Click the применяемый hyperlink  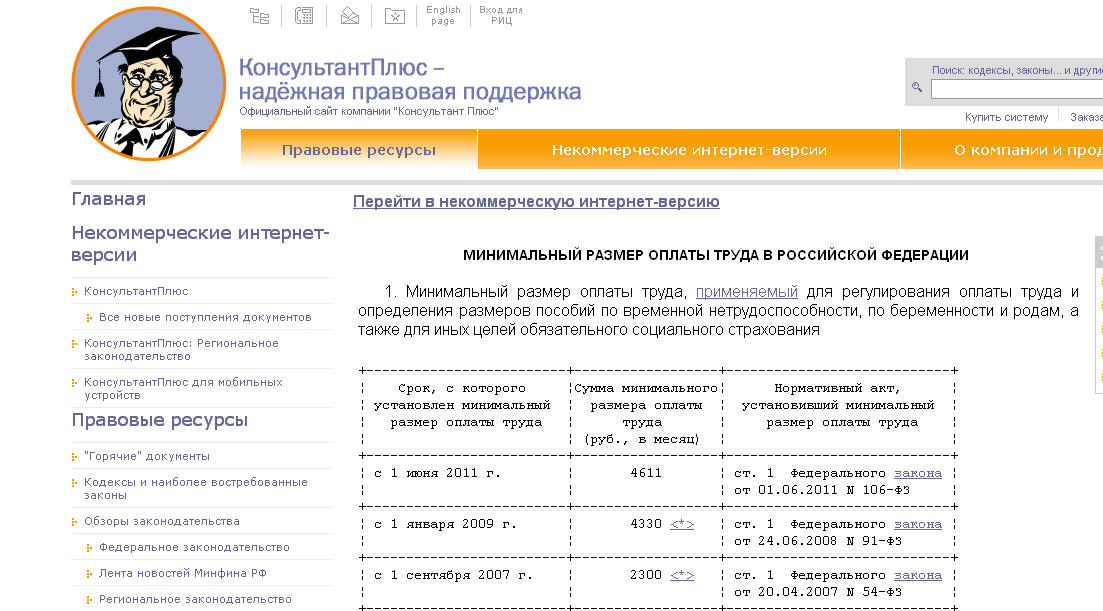pos(746,292)
